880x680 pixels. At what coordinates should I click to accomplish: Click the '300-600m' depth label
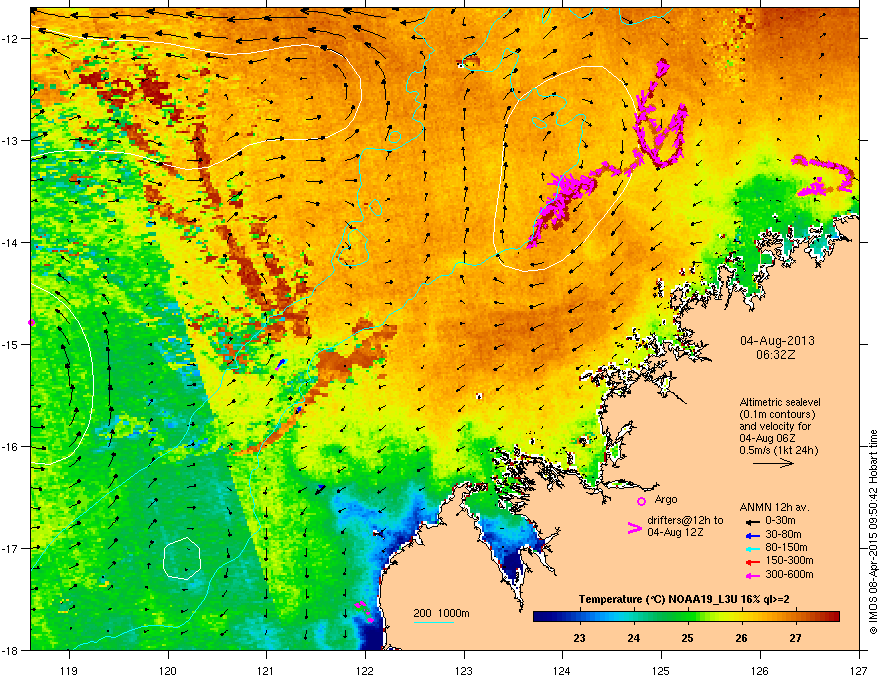790,574
